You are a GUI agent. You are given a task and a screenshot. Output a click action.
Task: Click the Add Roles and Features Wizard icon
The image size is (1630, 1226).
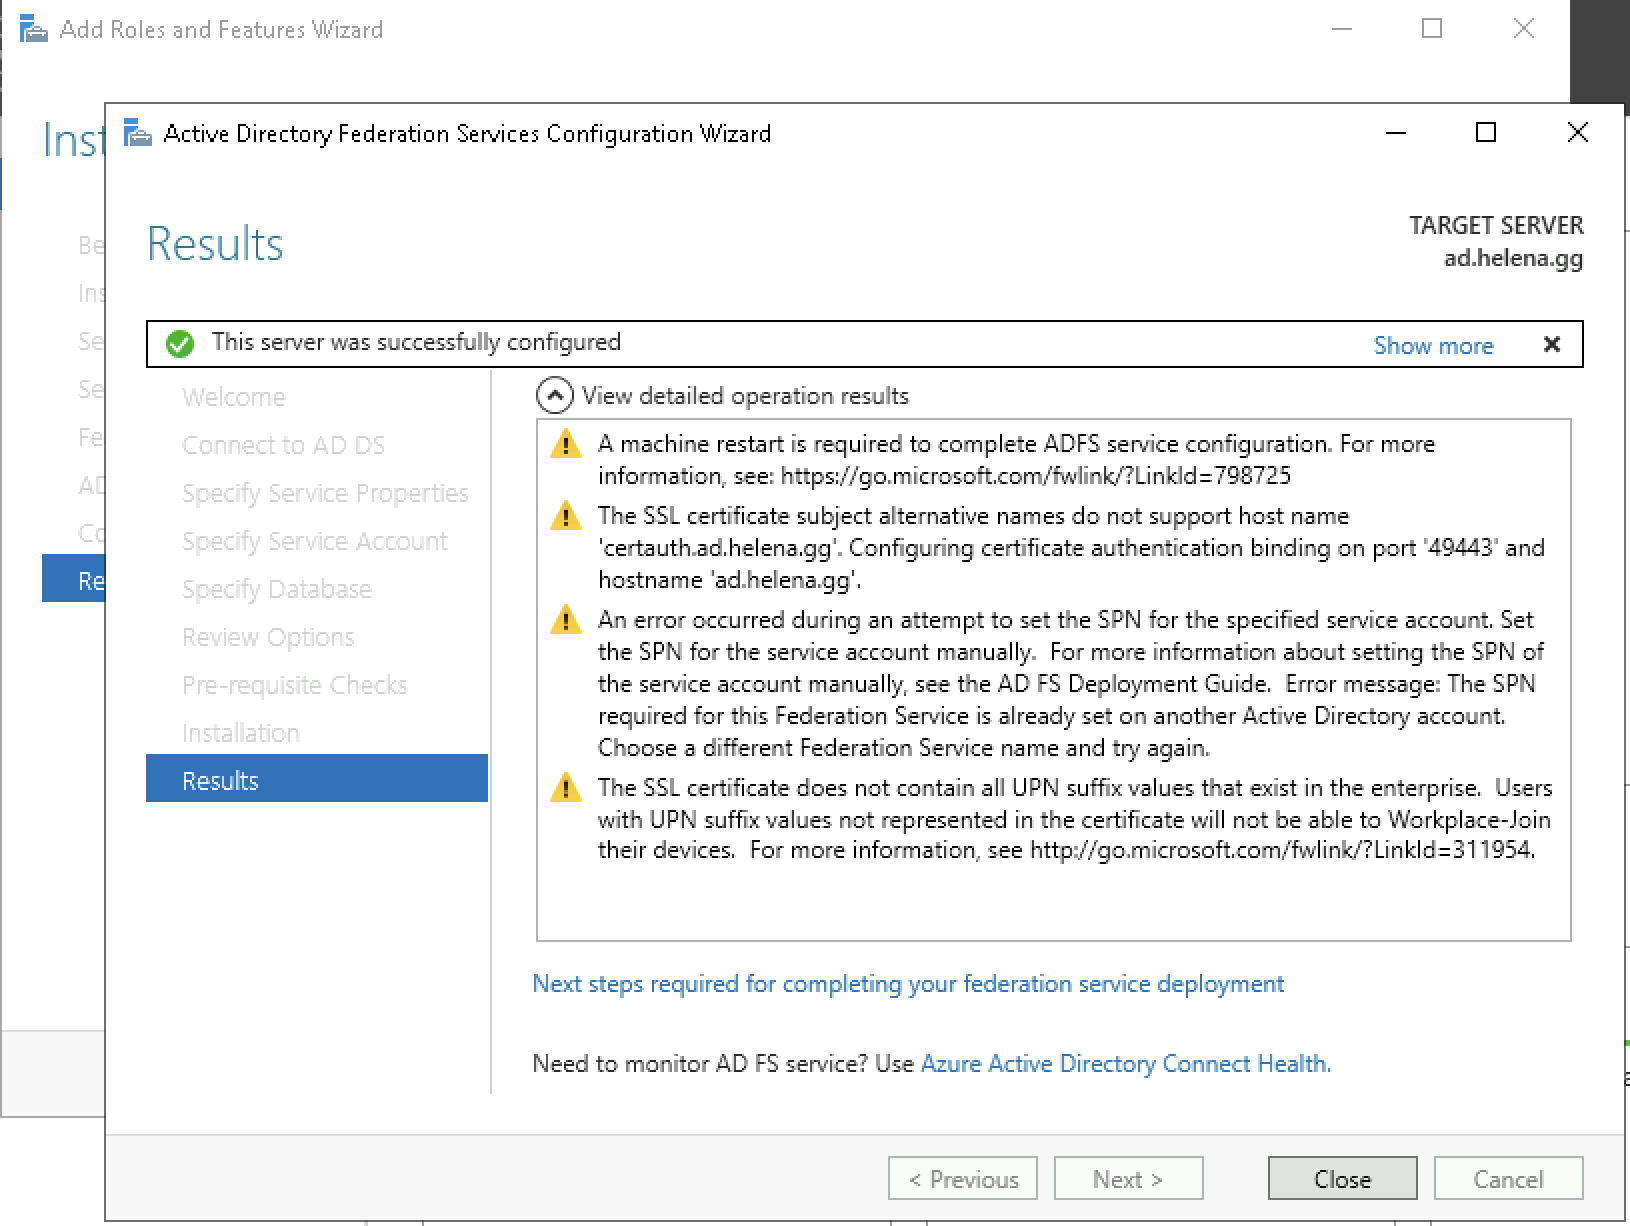click(33, 29)
